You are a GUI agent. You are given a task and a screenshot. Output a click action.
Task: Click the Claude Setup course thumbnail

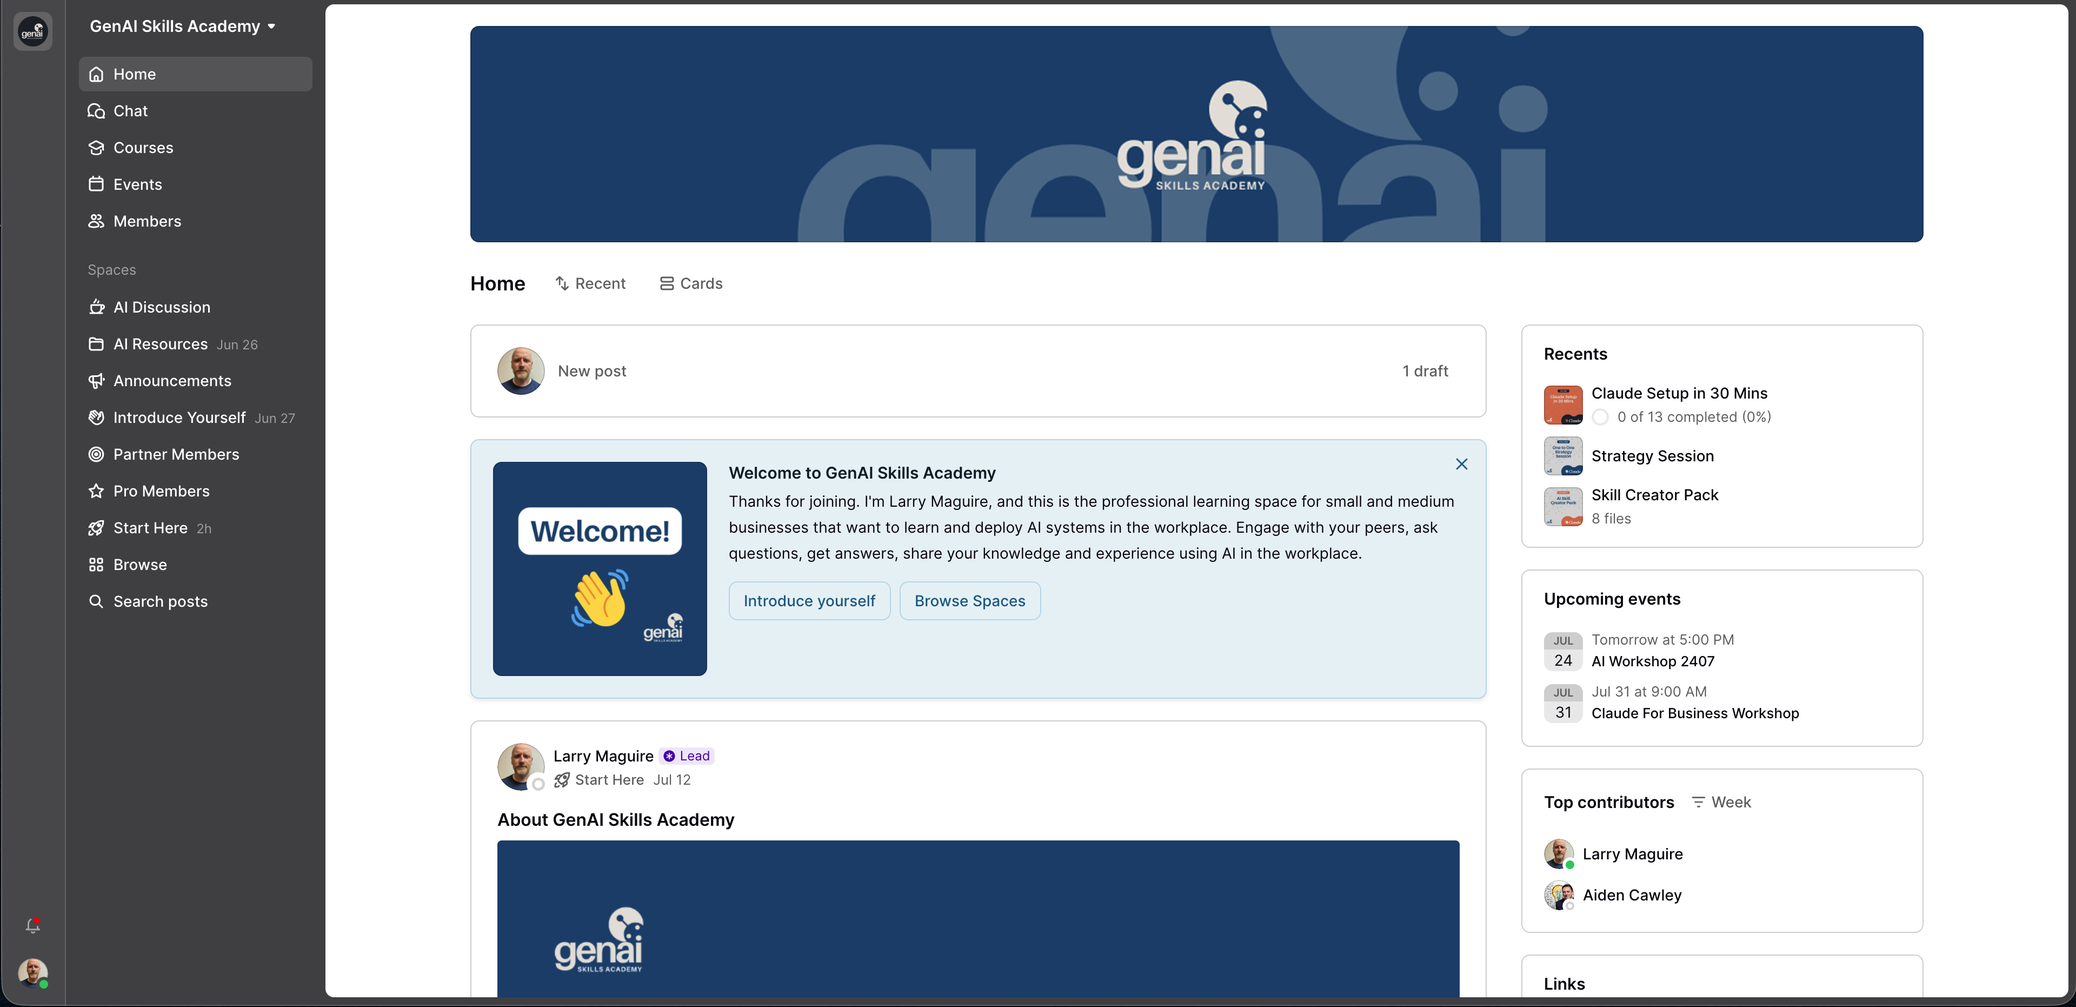1563,405
